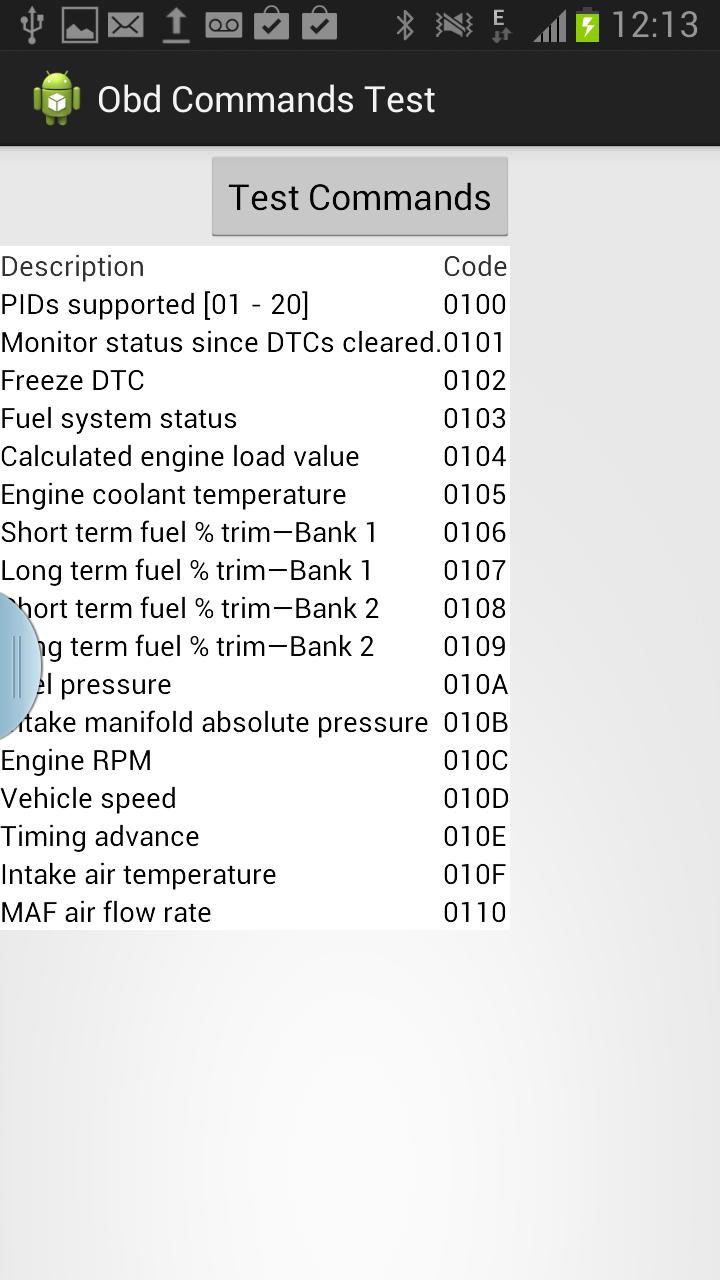Open the voicemail notification icon

(222, 24)
